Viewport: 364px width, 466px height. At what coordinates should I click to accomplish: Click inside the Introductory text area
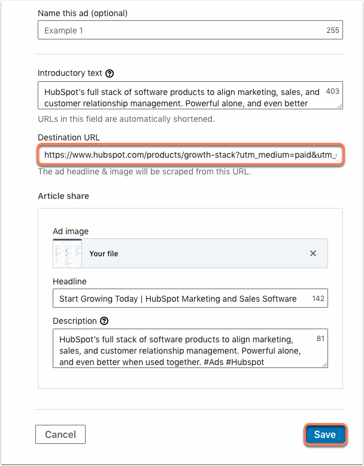(x=190, y=95)
